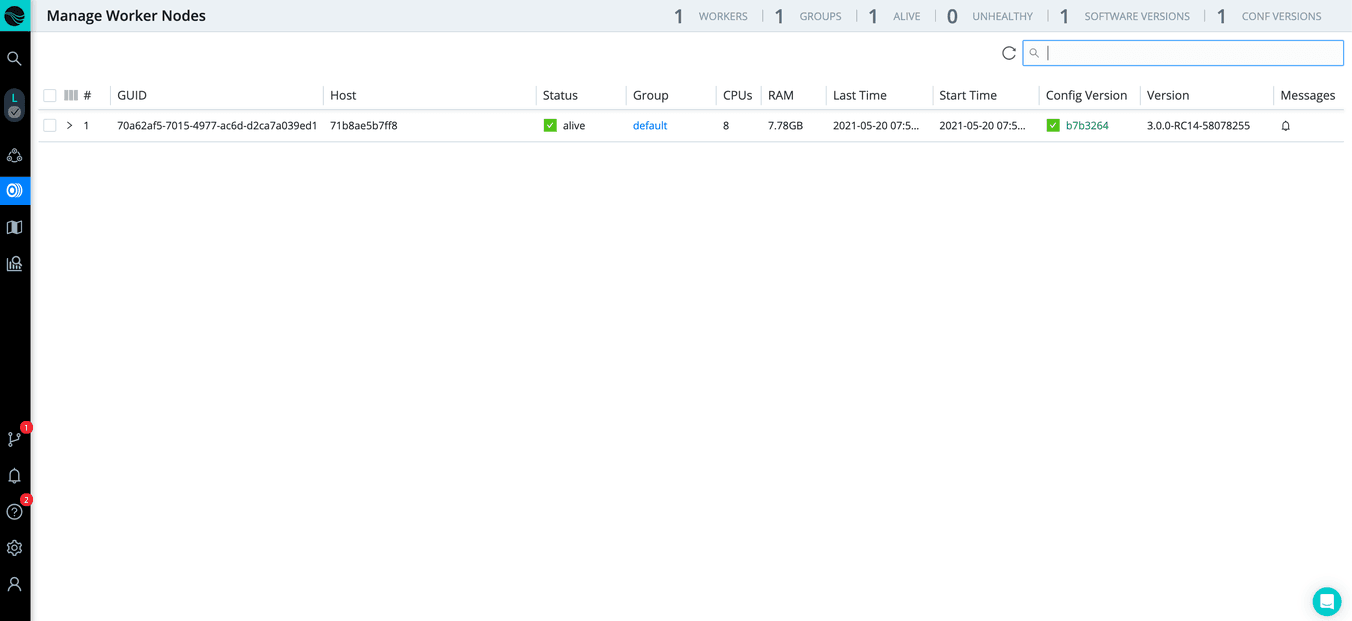Open the user profile icon in sidebar

tap(15, 584)
